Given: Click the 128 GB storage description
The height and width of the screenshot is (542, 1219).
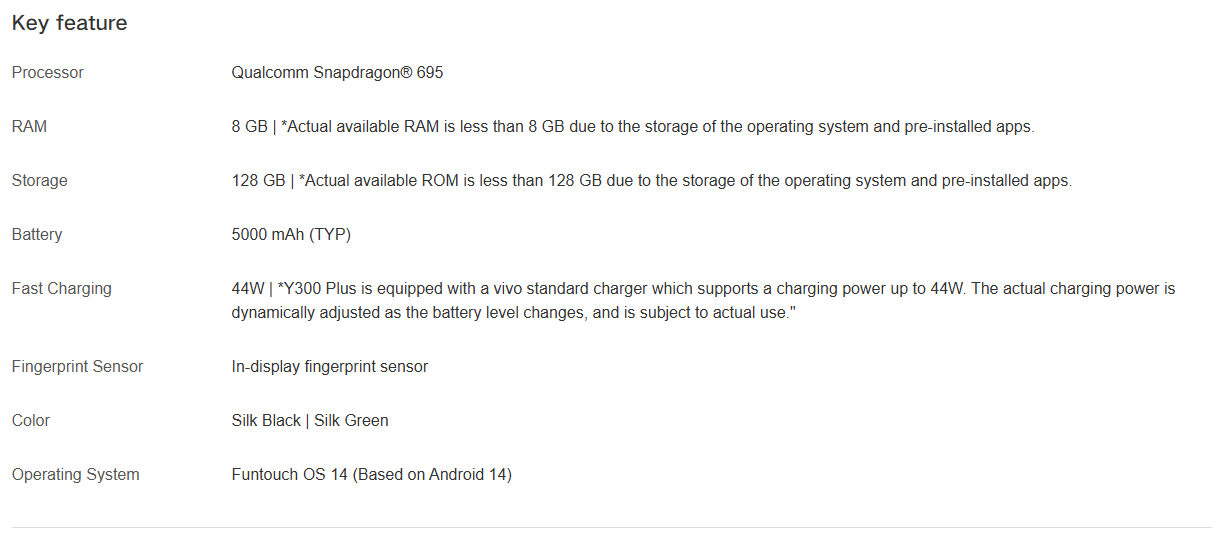Looking at the screenshot, I should (652, 181).
